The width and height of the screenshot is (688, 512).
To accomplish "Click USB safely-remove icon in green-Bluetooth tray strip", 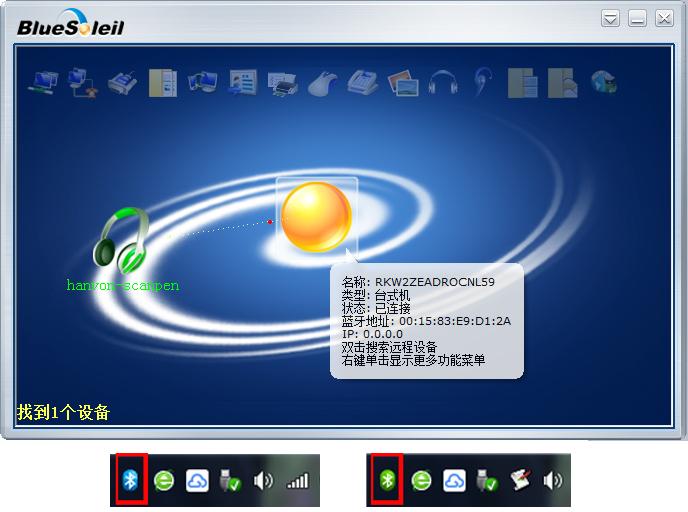I will point(487,481).
